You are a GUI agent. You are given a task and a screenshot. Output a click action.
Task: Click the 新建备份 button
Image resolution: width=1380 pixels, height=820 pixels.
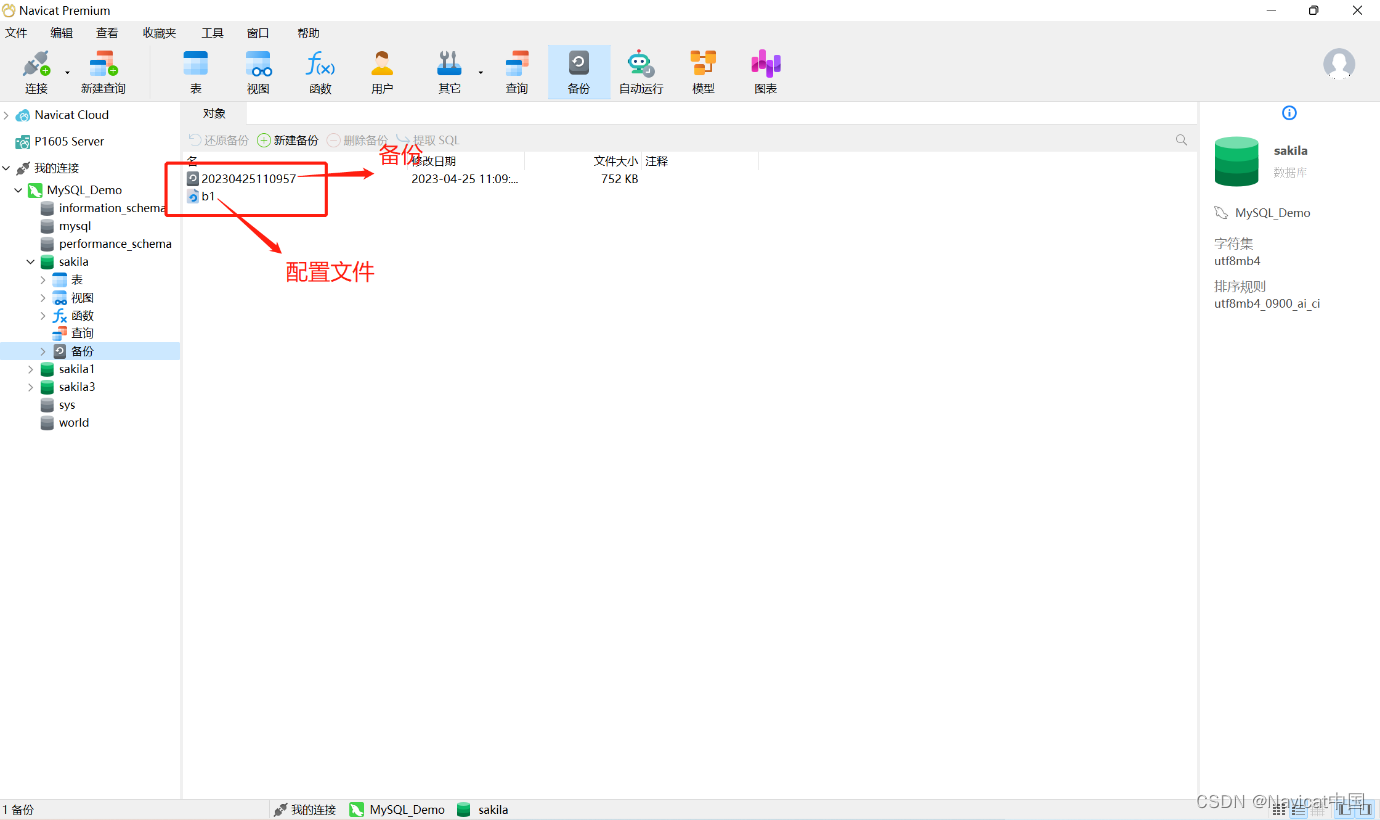tap(288, 140)
